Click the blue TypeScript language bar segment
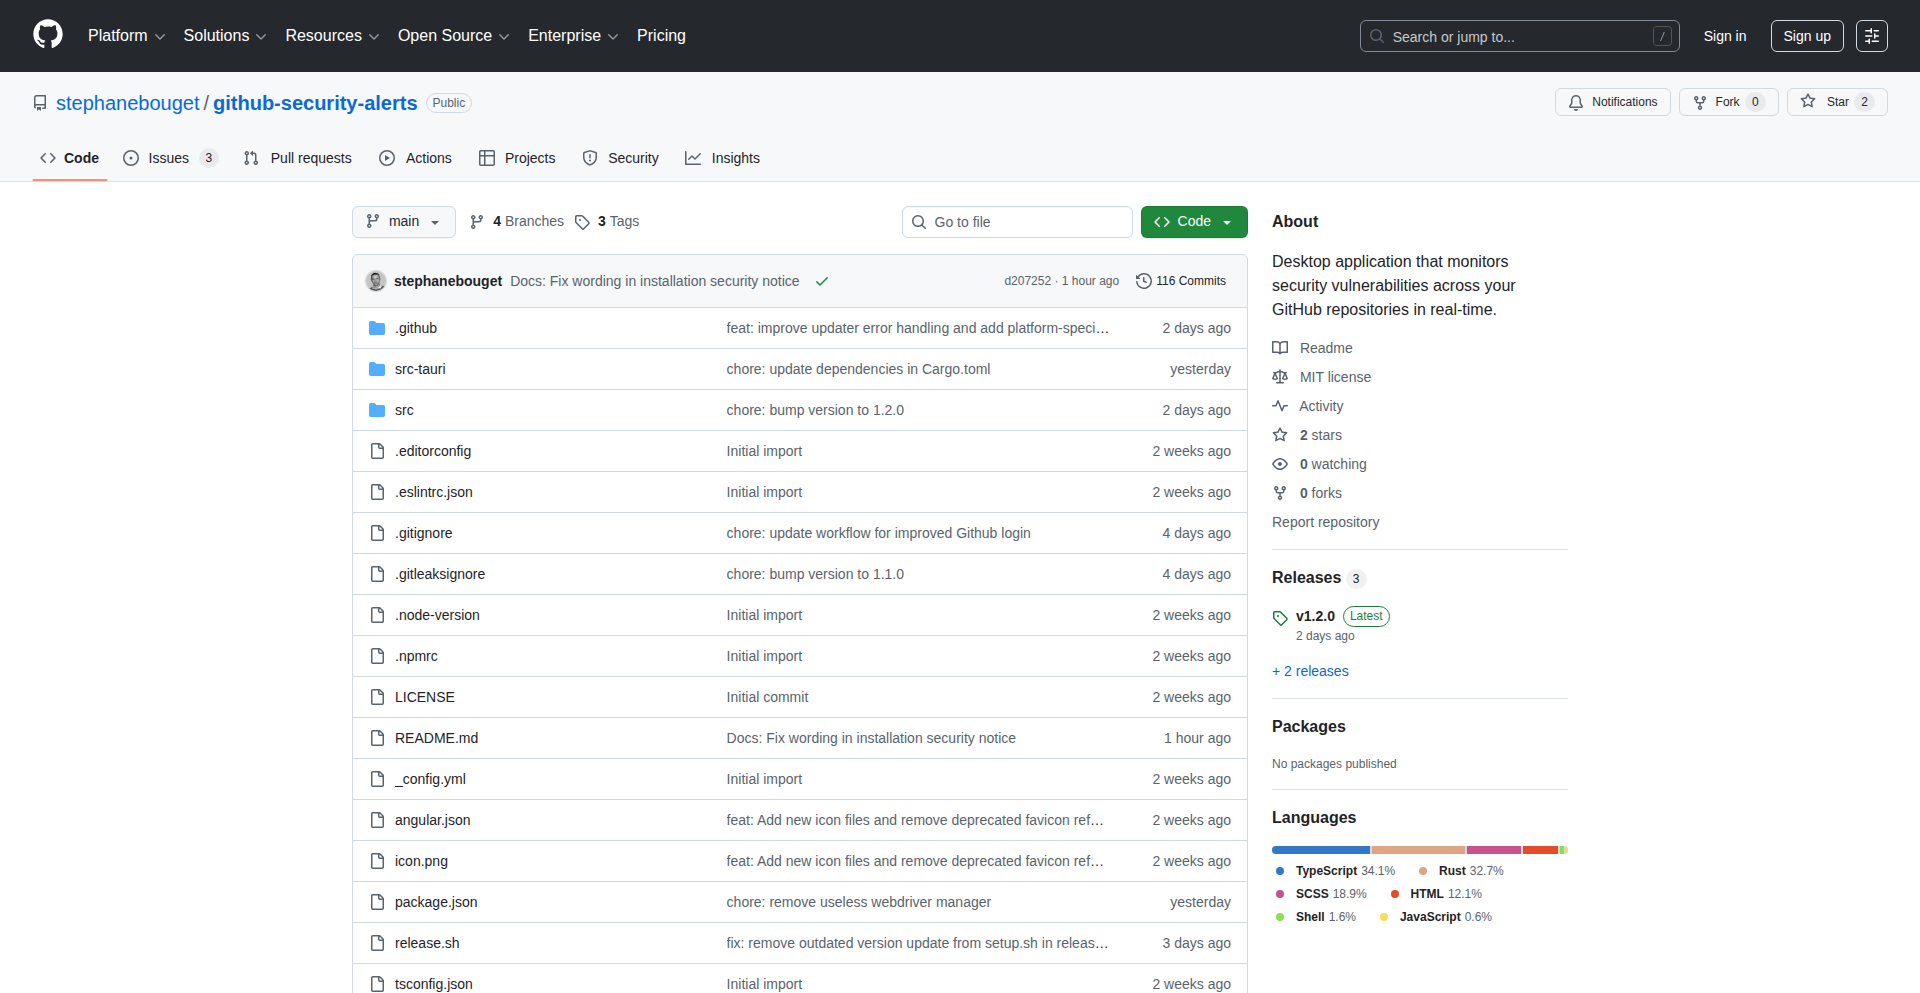Viewport: 1920px width, 993px height. click(x=1320, y=850)
